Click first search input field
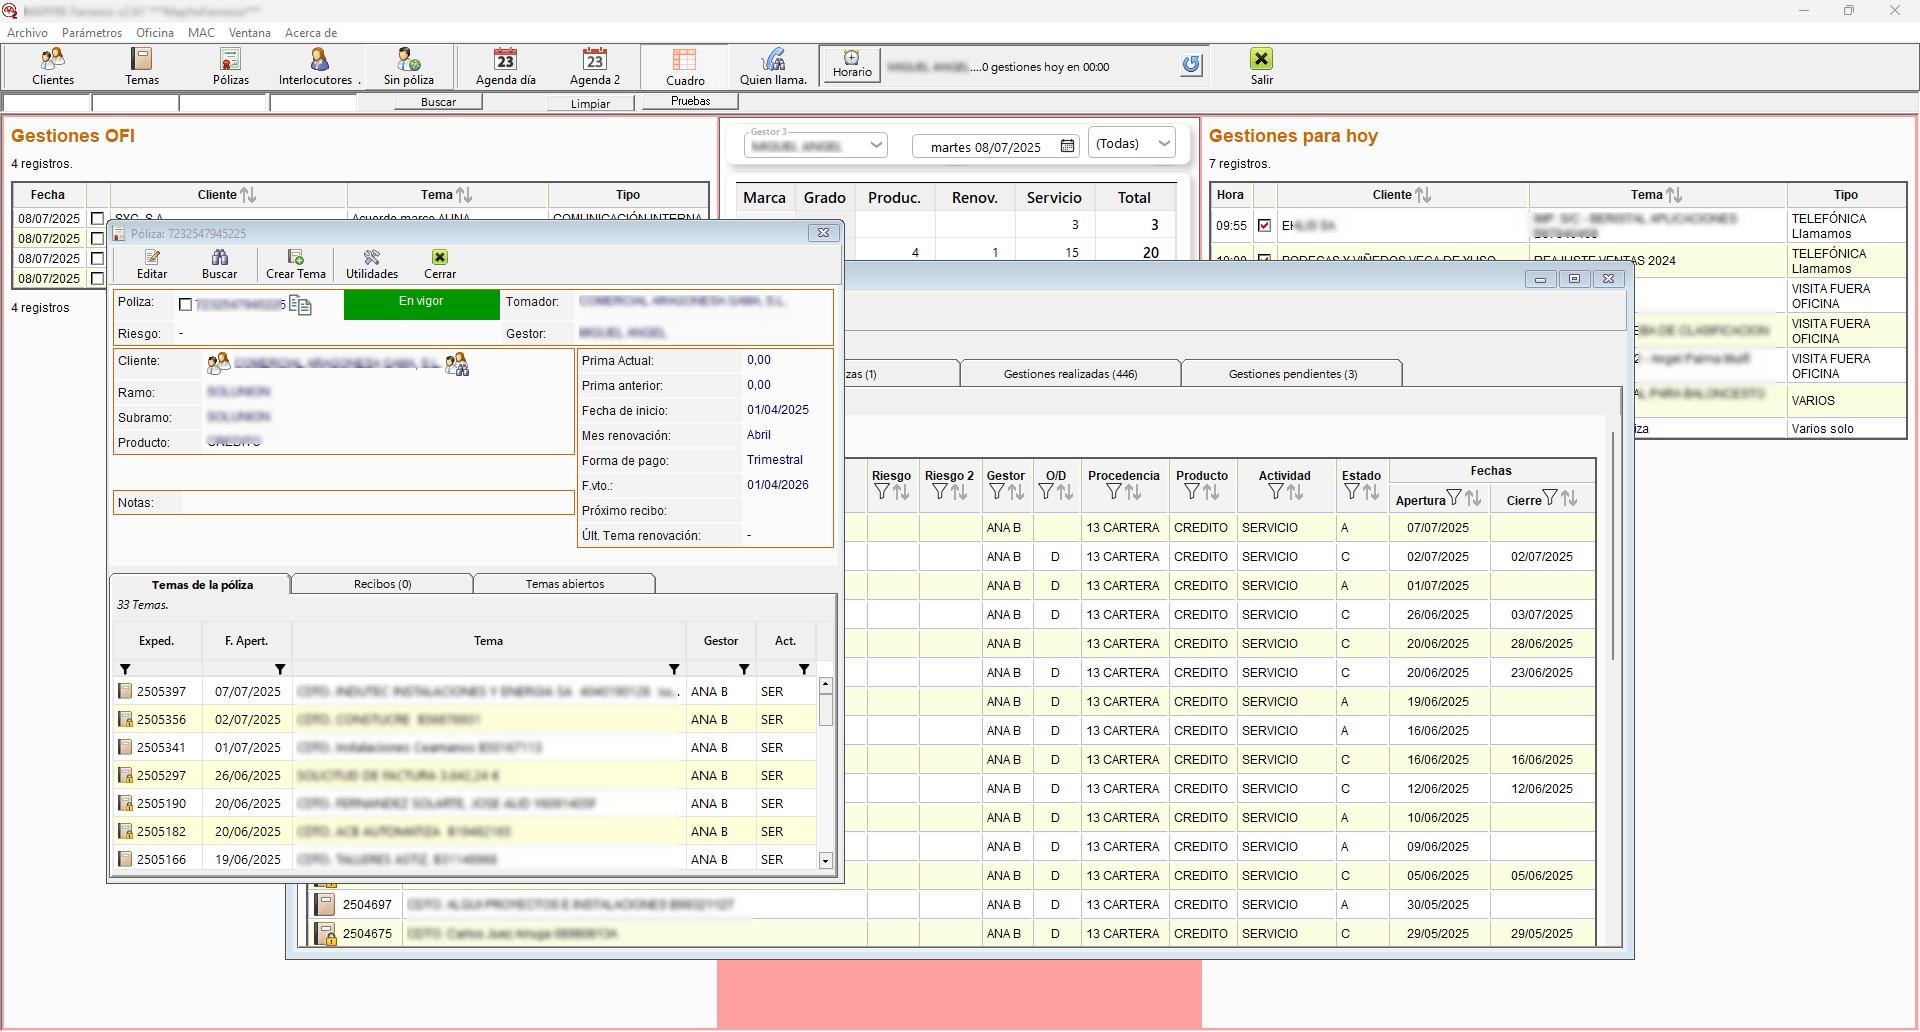 (x=46, y=102)
